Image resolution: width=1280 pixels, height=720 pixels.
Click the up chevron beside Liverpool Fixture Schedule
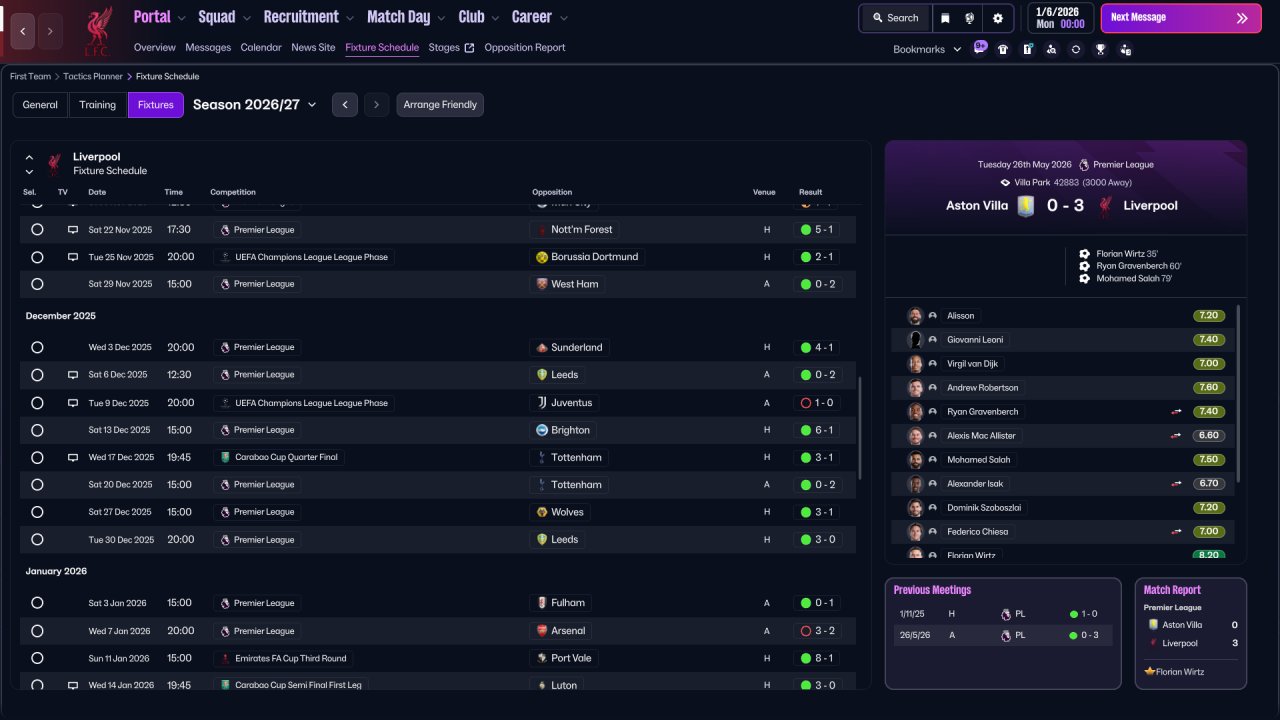point(29,157)
